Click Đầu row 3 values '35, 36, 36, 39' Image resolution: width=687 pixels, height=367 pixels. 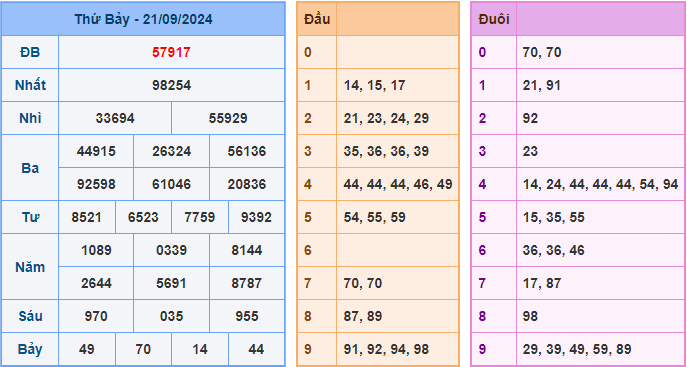coord(386,152)
